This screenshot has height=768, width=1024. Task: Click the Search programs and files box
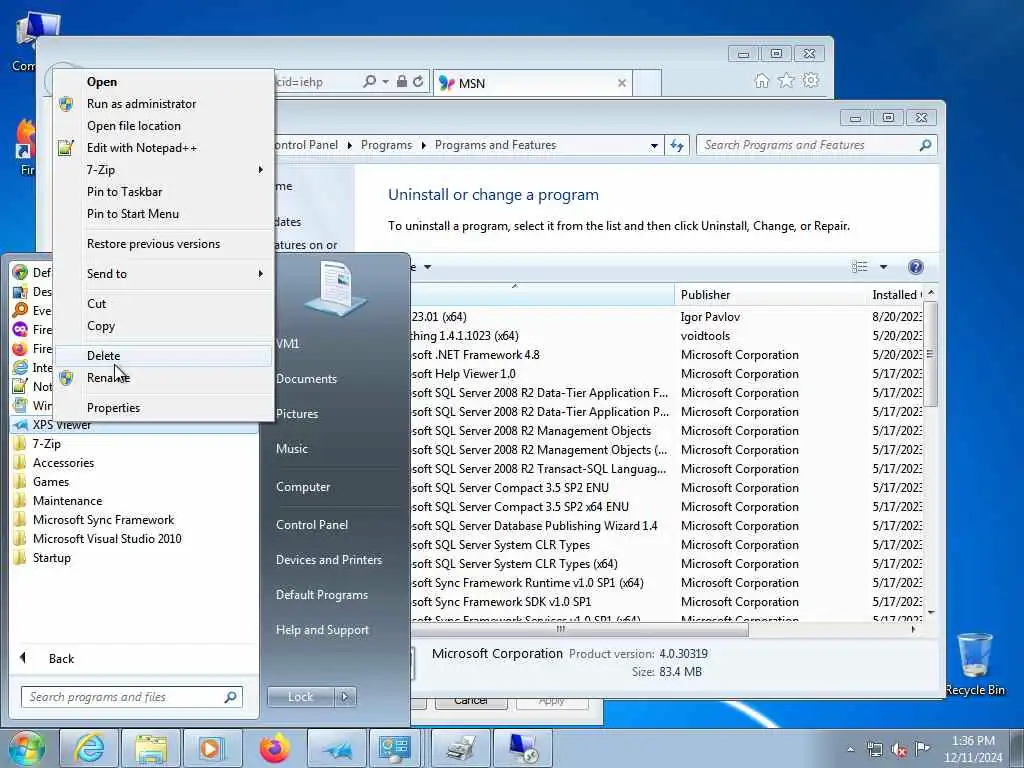[x=131, y=697]
